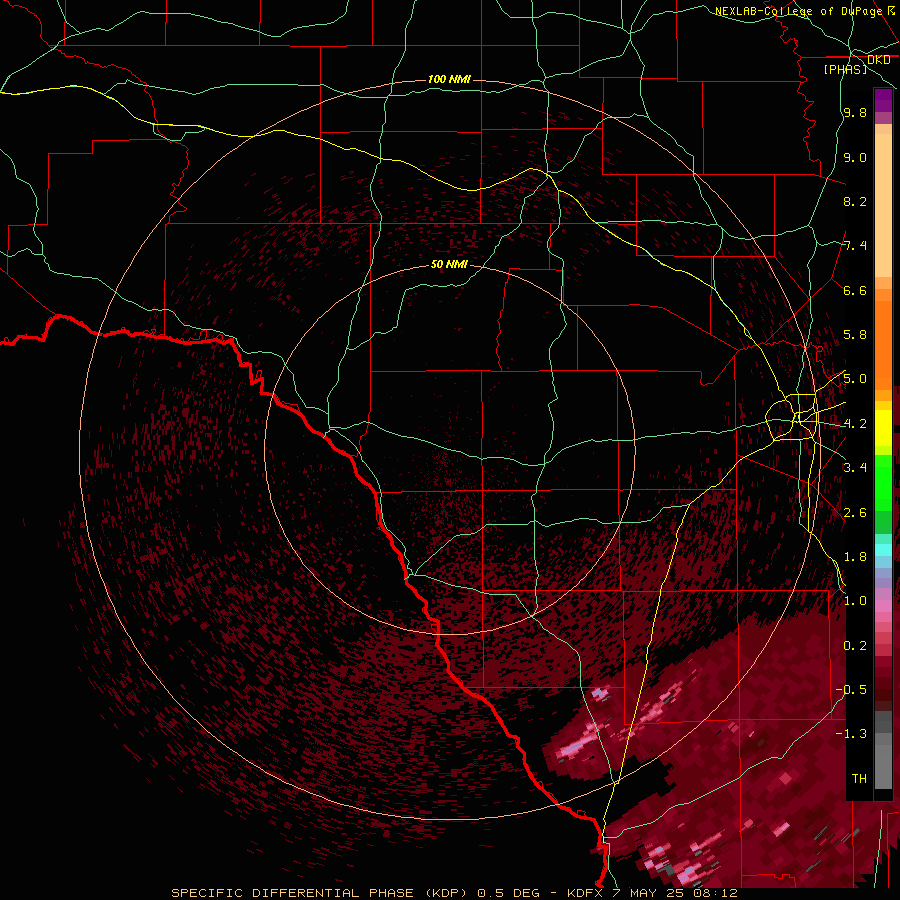Click the -0.5 scale value
The image size is (900, 900).
[x=851, y=690]
